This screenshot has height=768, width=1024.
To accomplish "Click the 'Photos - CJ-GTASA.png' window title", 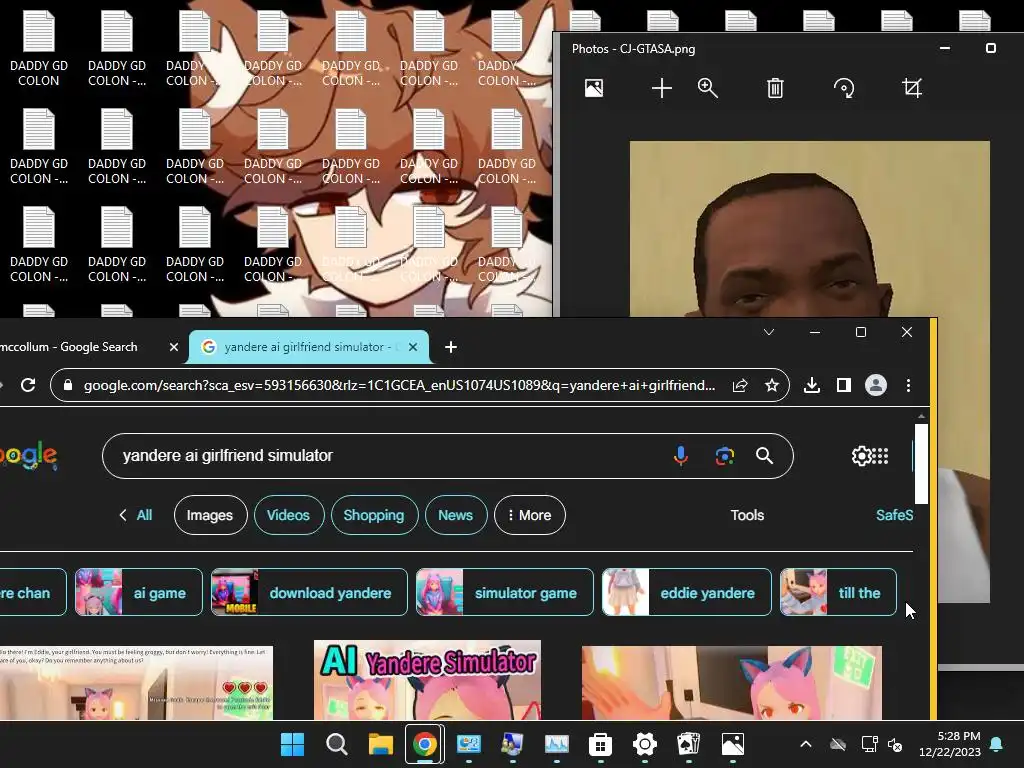I will (633, 49).
